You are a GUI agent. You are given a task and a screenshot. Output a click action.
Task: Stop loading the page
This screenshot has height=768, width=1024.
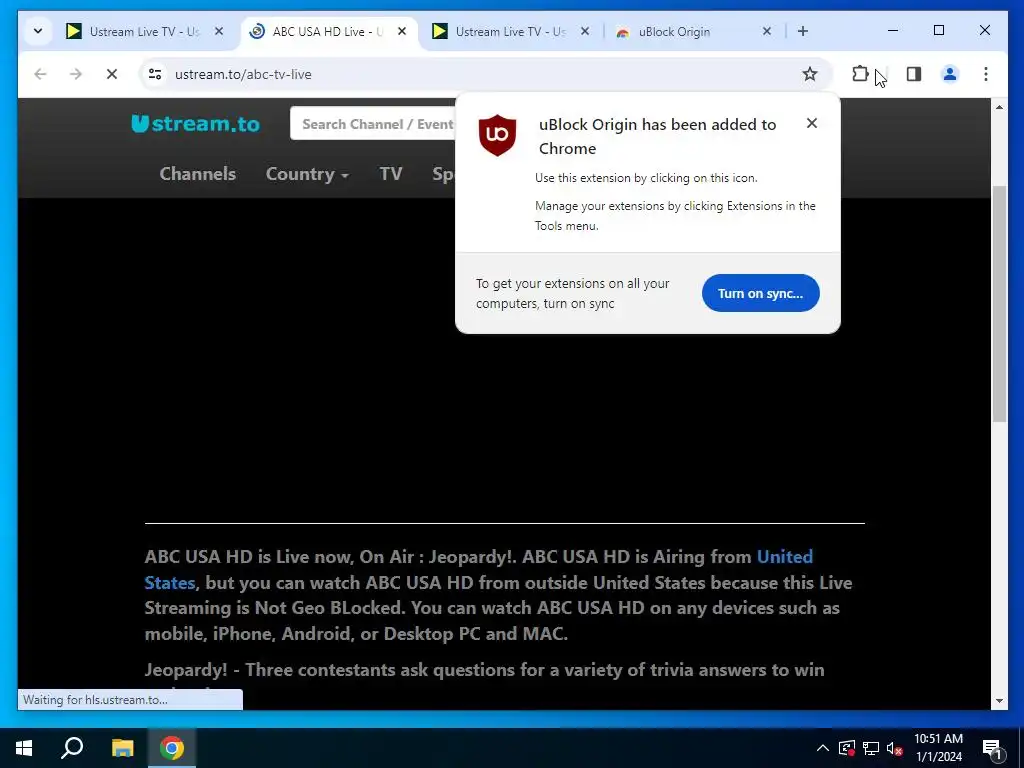tap(112, 74)
